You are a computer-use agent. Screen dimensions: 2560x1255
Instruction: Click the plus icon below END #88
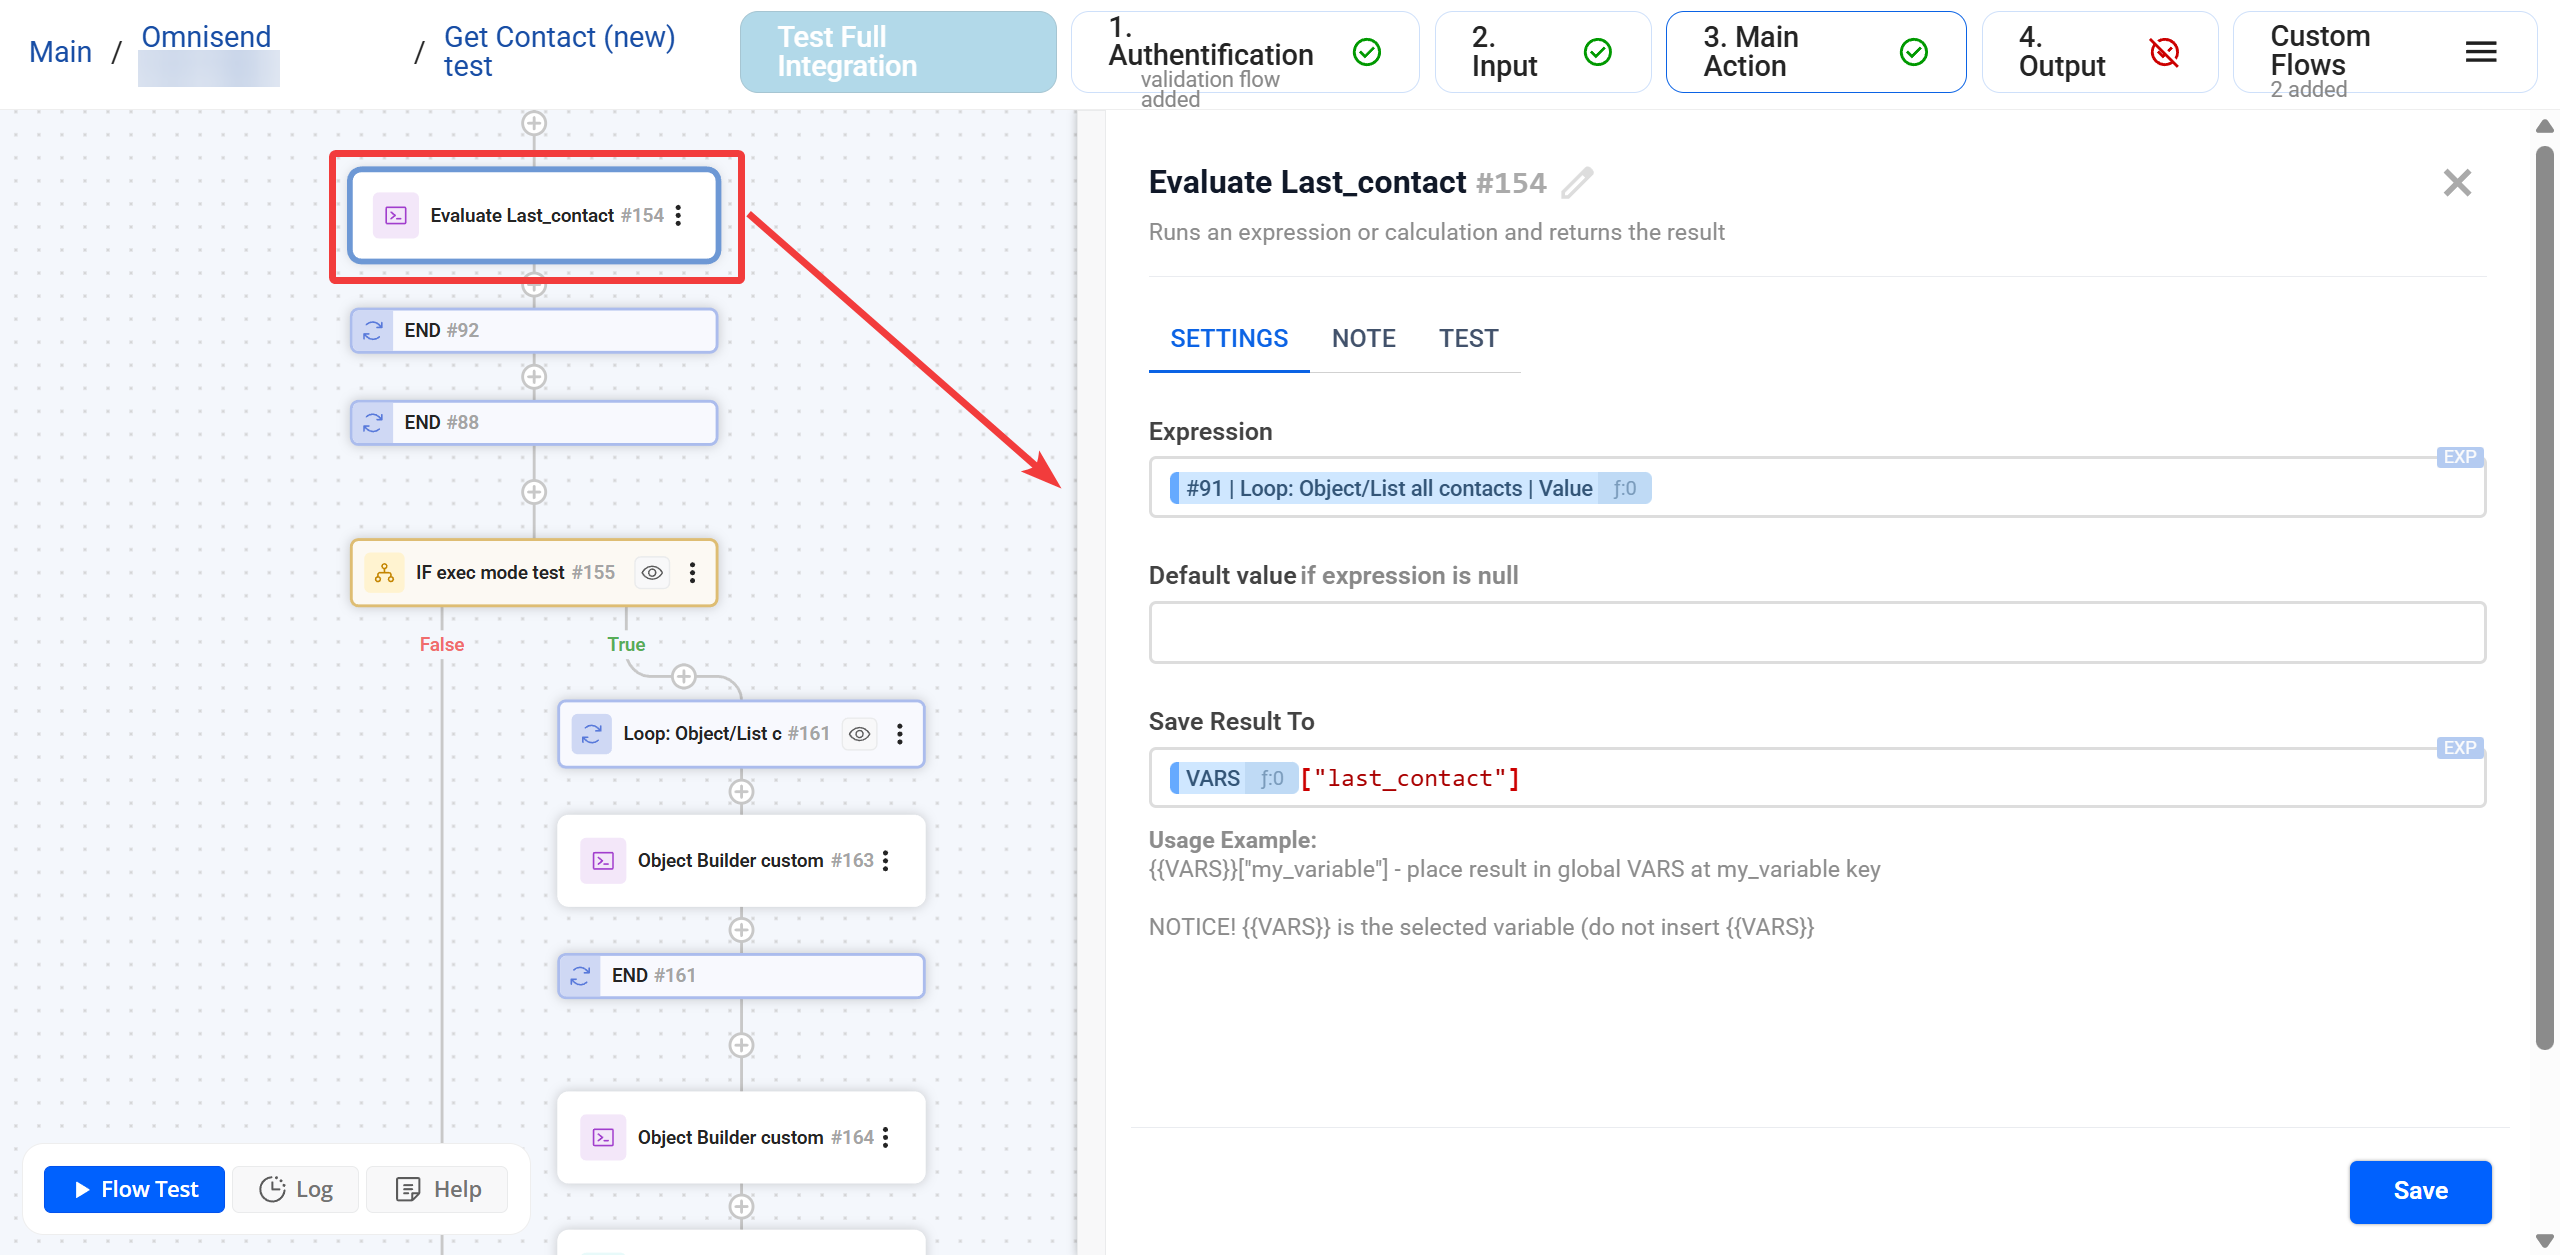pos(535,491)
